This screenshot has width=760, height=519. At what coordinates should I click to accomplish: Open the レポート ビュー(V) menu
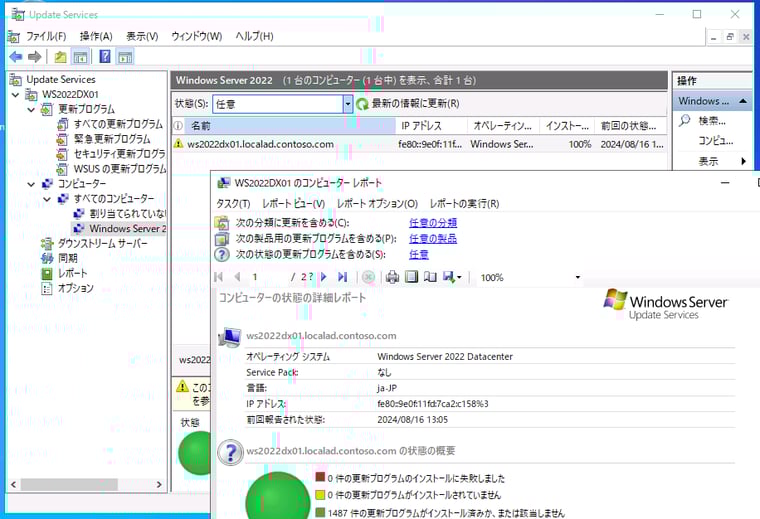point(293,204)
